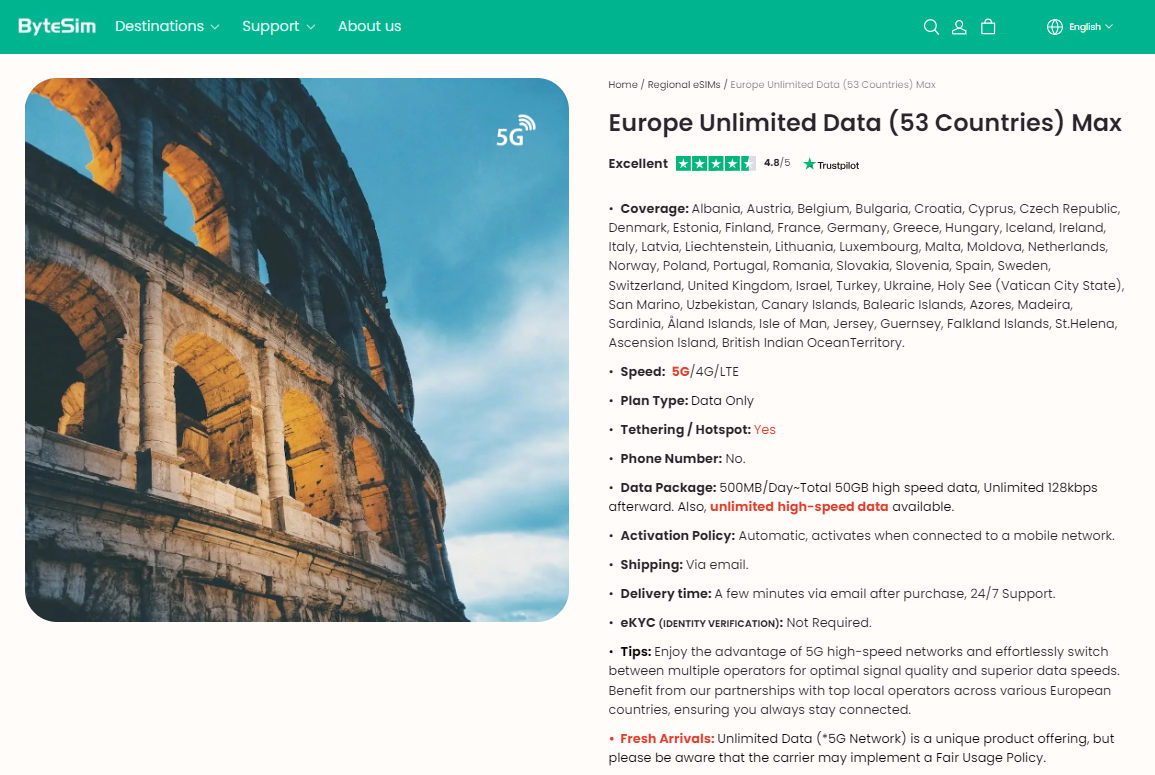The width and height of the screenshot is (1155, 775).
Task: Click the Excellent rating label
Action: tap(638, 163)
